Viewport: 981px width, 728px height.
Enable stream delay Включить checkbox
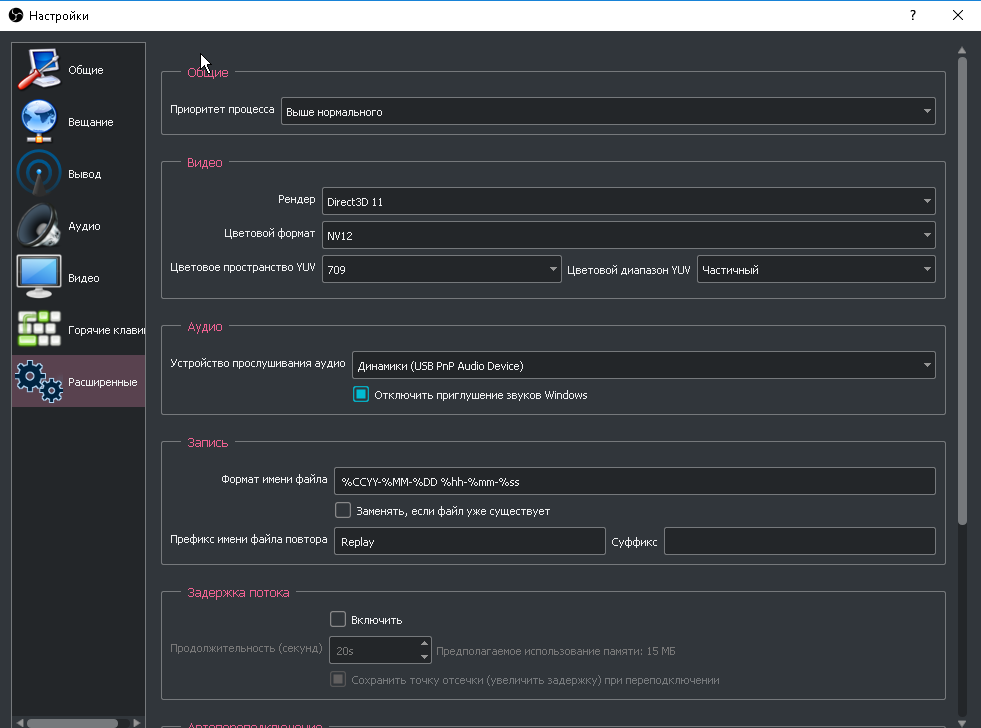pos(338,619)
